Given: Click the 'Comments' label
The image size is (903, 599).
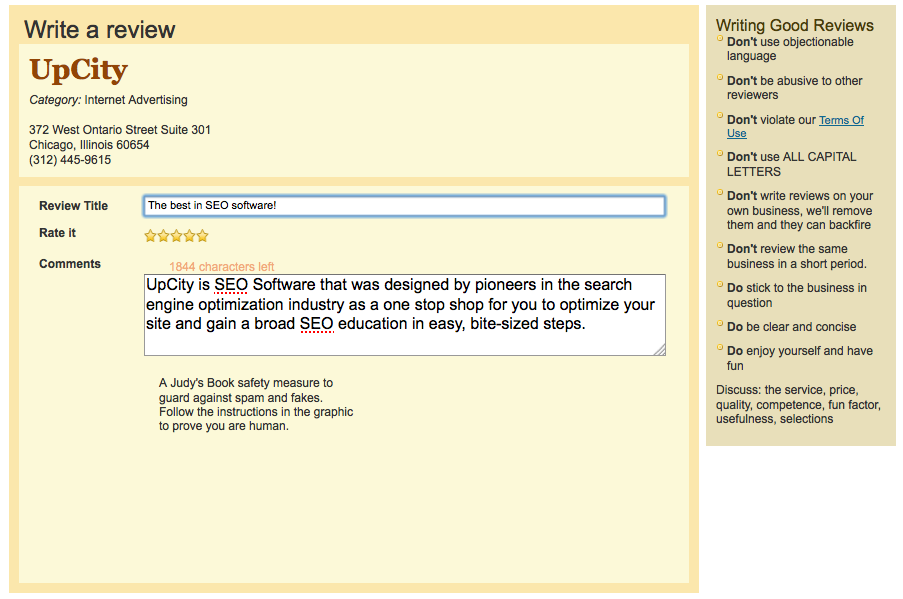Looking at the screenshot, I should (70, 264).
